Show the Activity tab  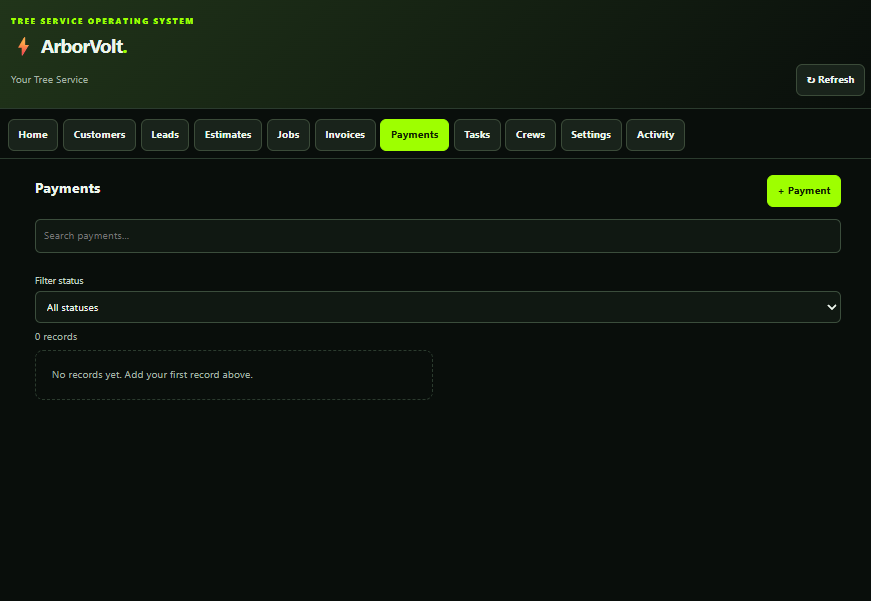point(655,135)
